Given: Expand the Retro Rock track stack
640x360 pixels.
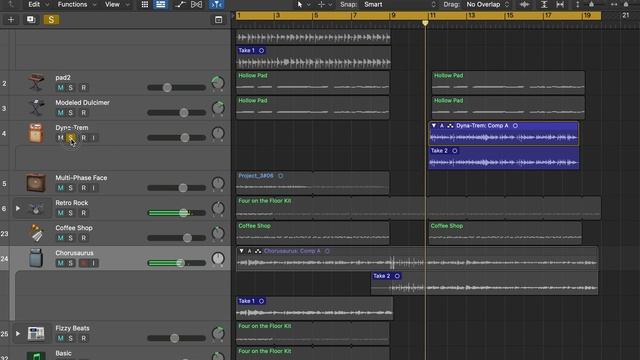Looking at the screenshot, I should point(18,208).
